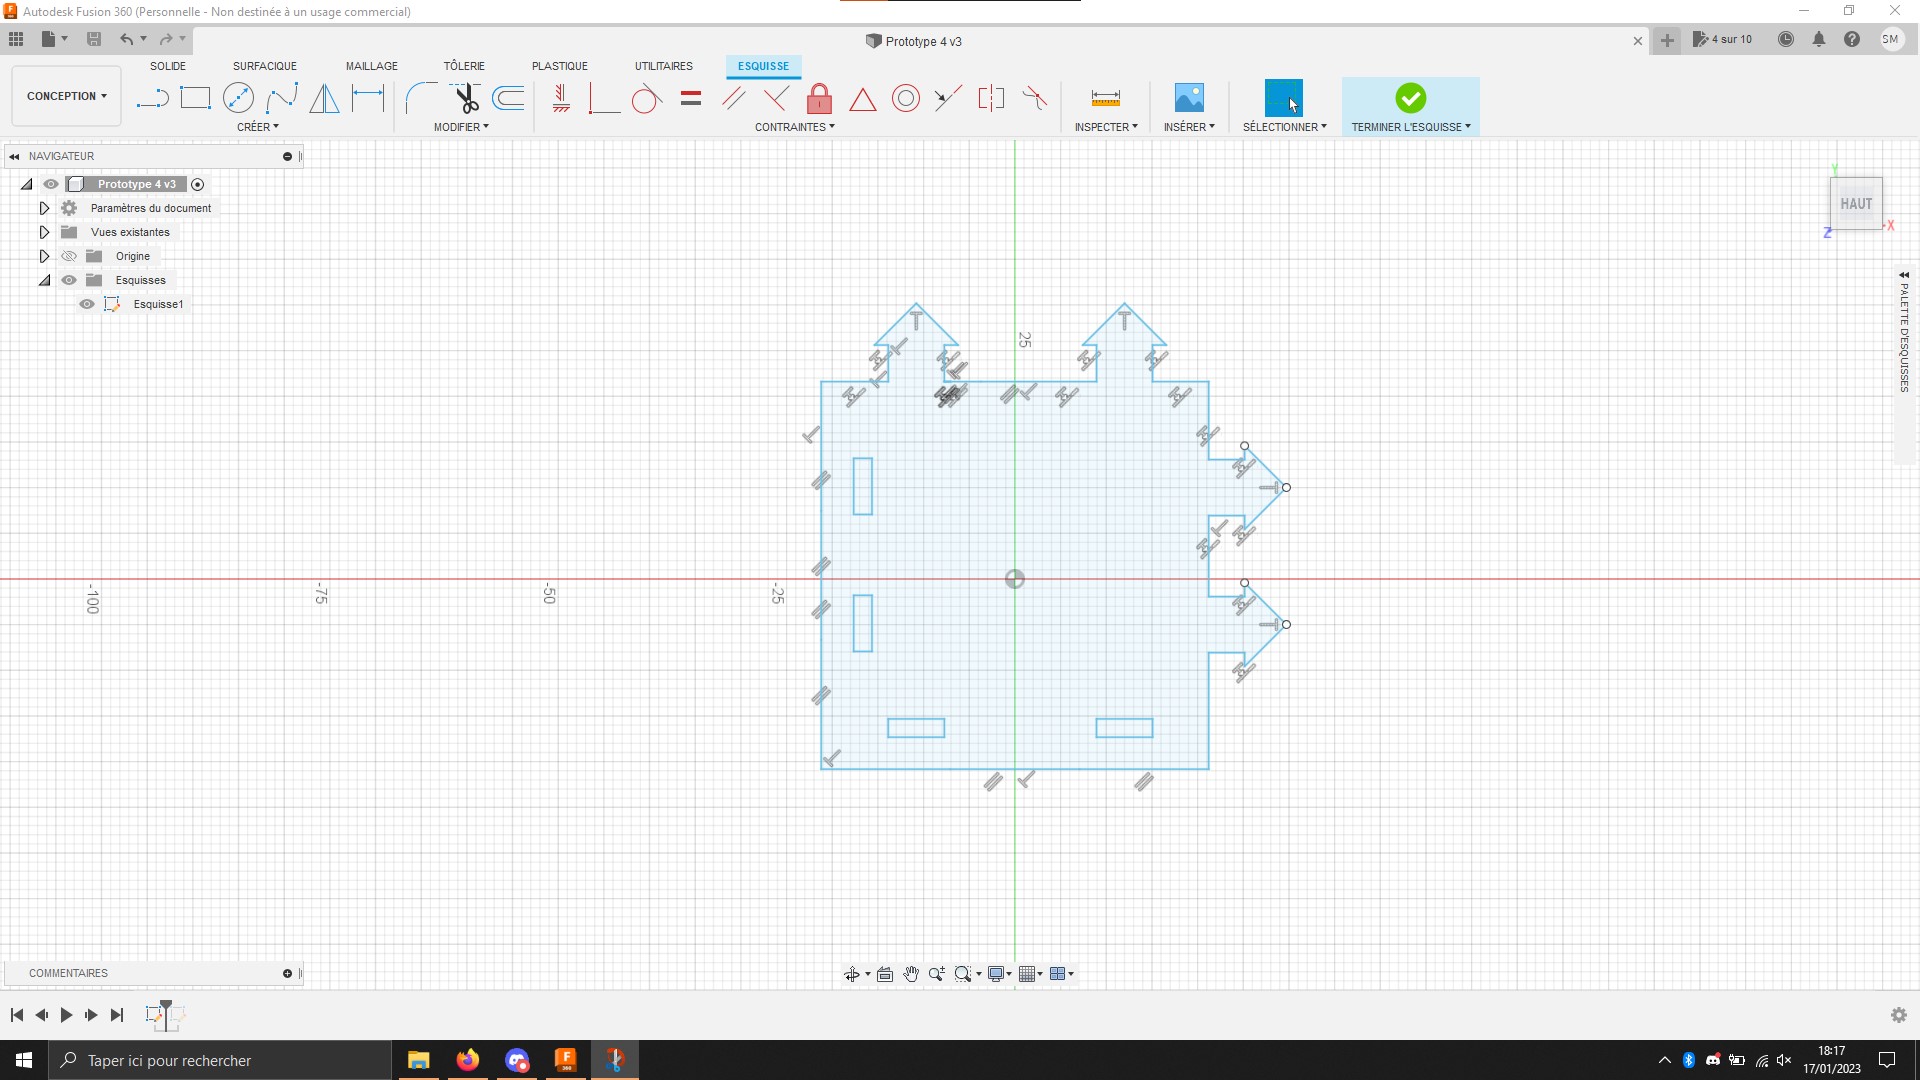
Task: Play the design timeline
Action: pyautogui.click(x=66, y=1015)
